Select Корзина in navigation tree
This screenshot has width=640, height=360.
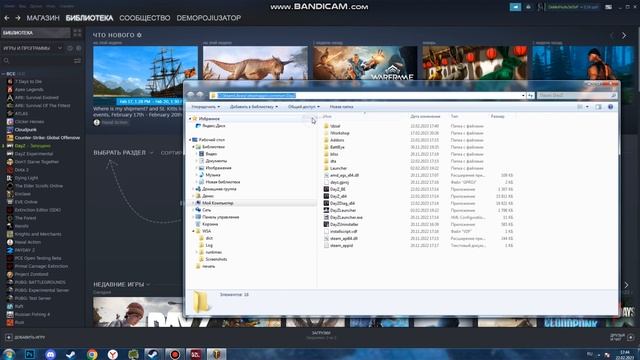(x=210, y=224)
